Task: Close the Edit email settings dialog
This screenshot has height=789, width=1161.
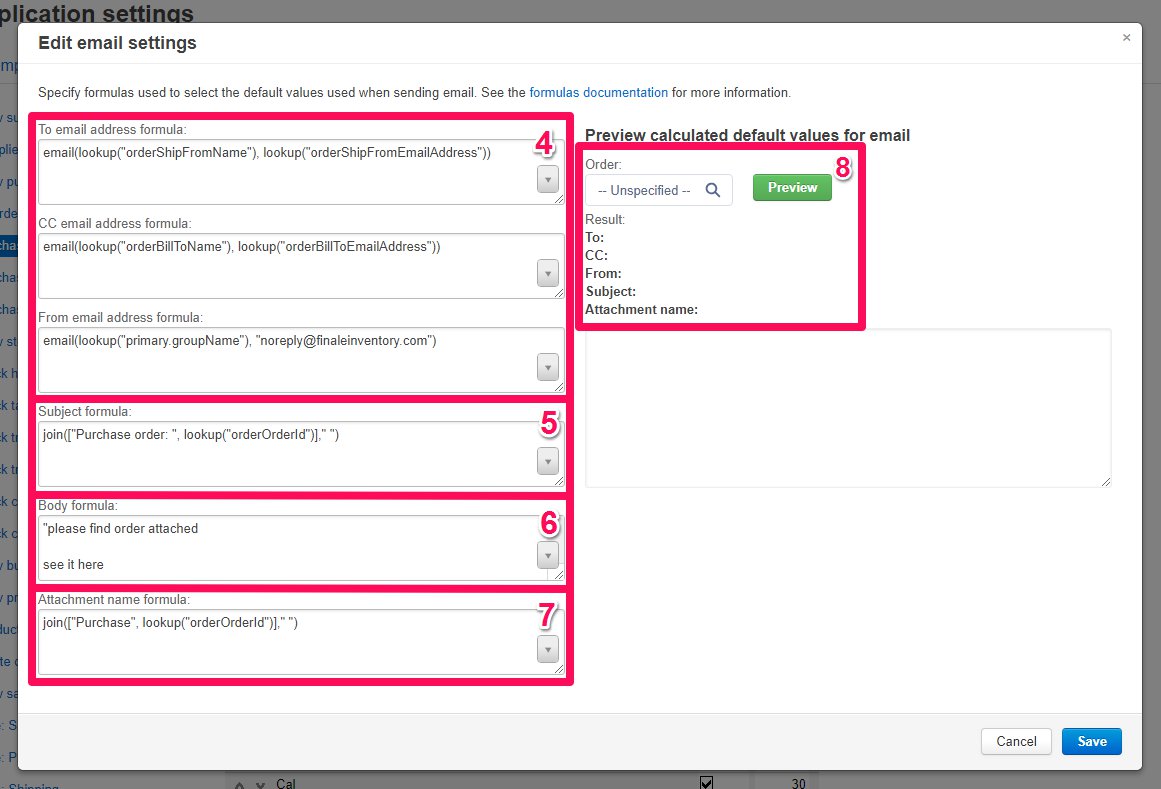Action: [1126, 38]
